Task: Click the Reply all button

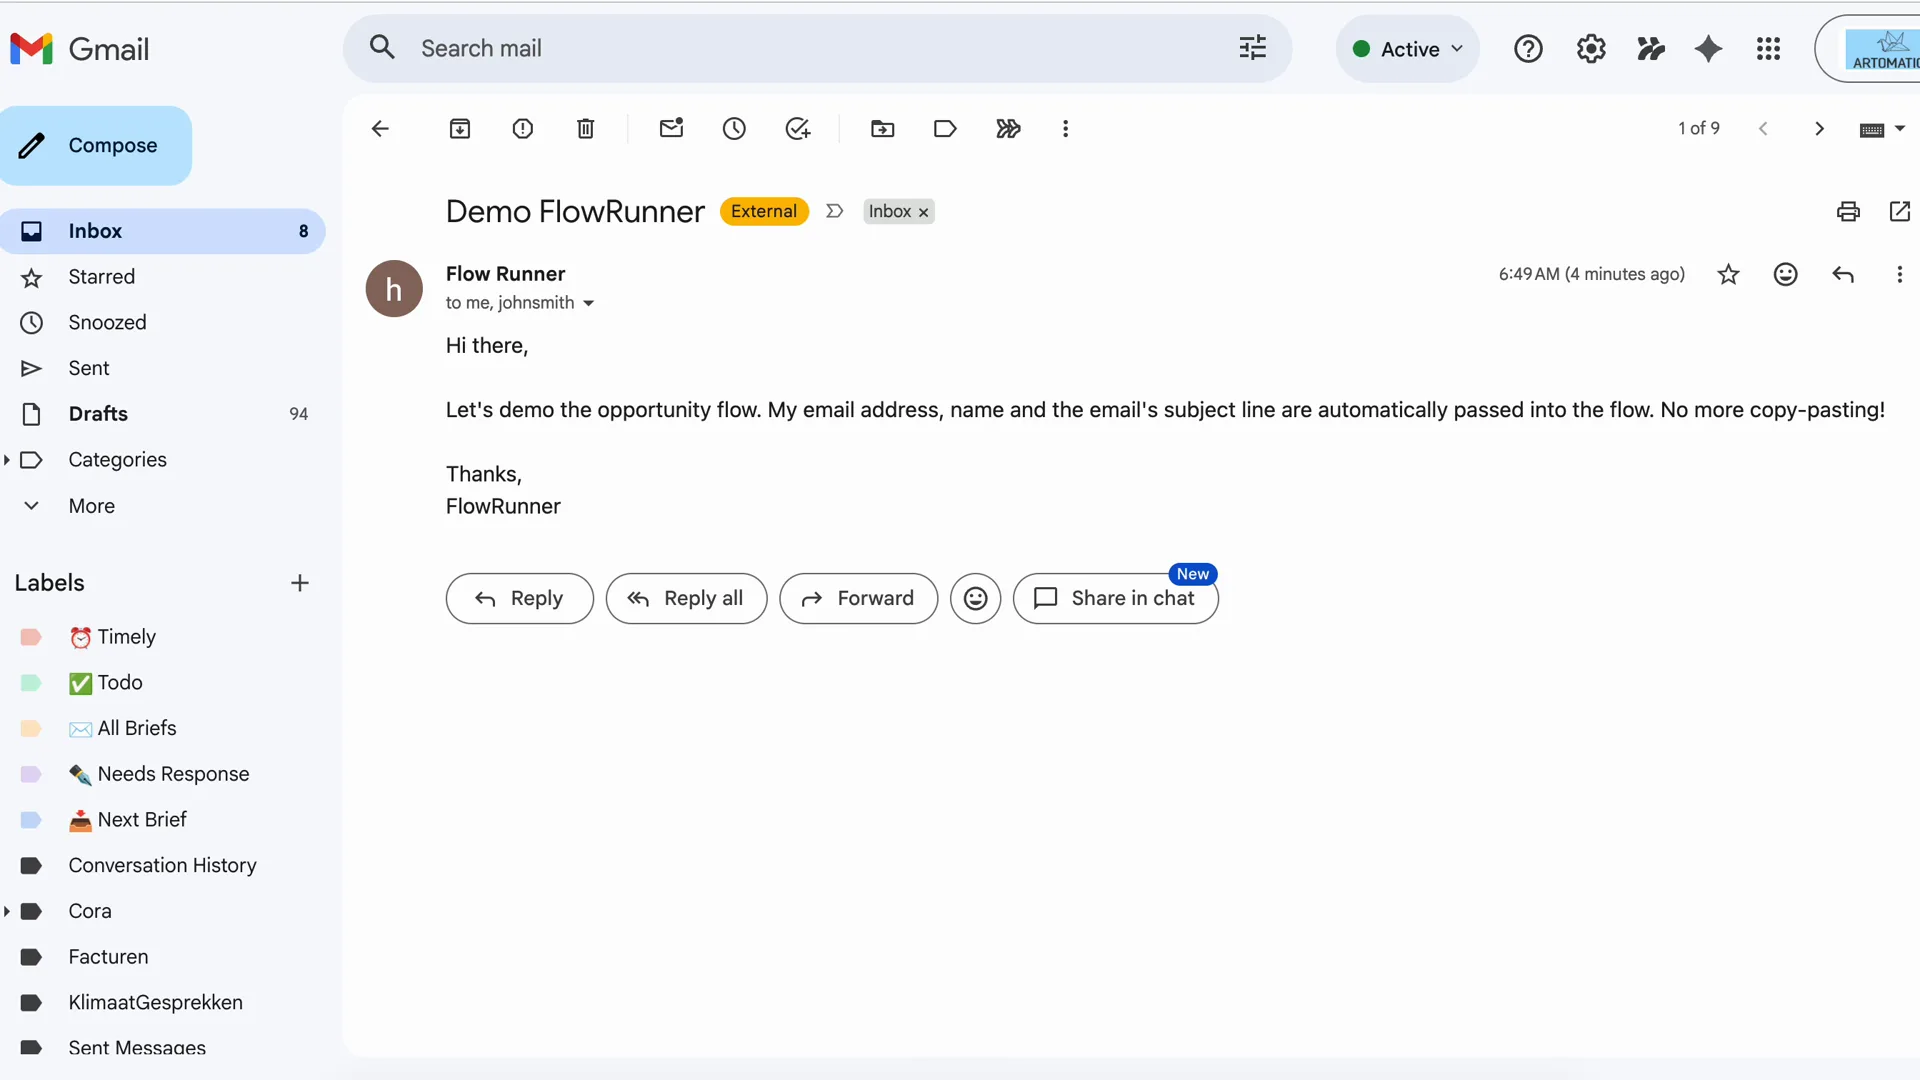Action: click(686, 599)
